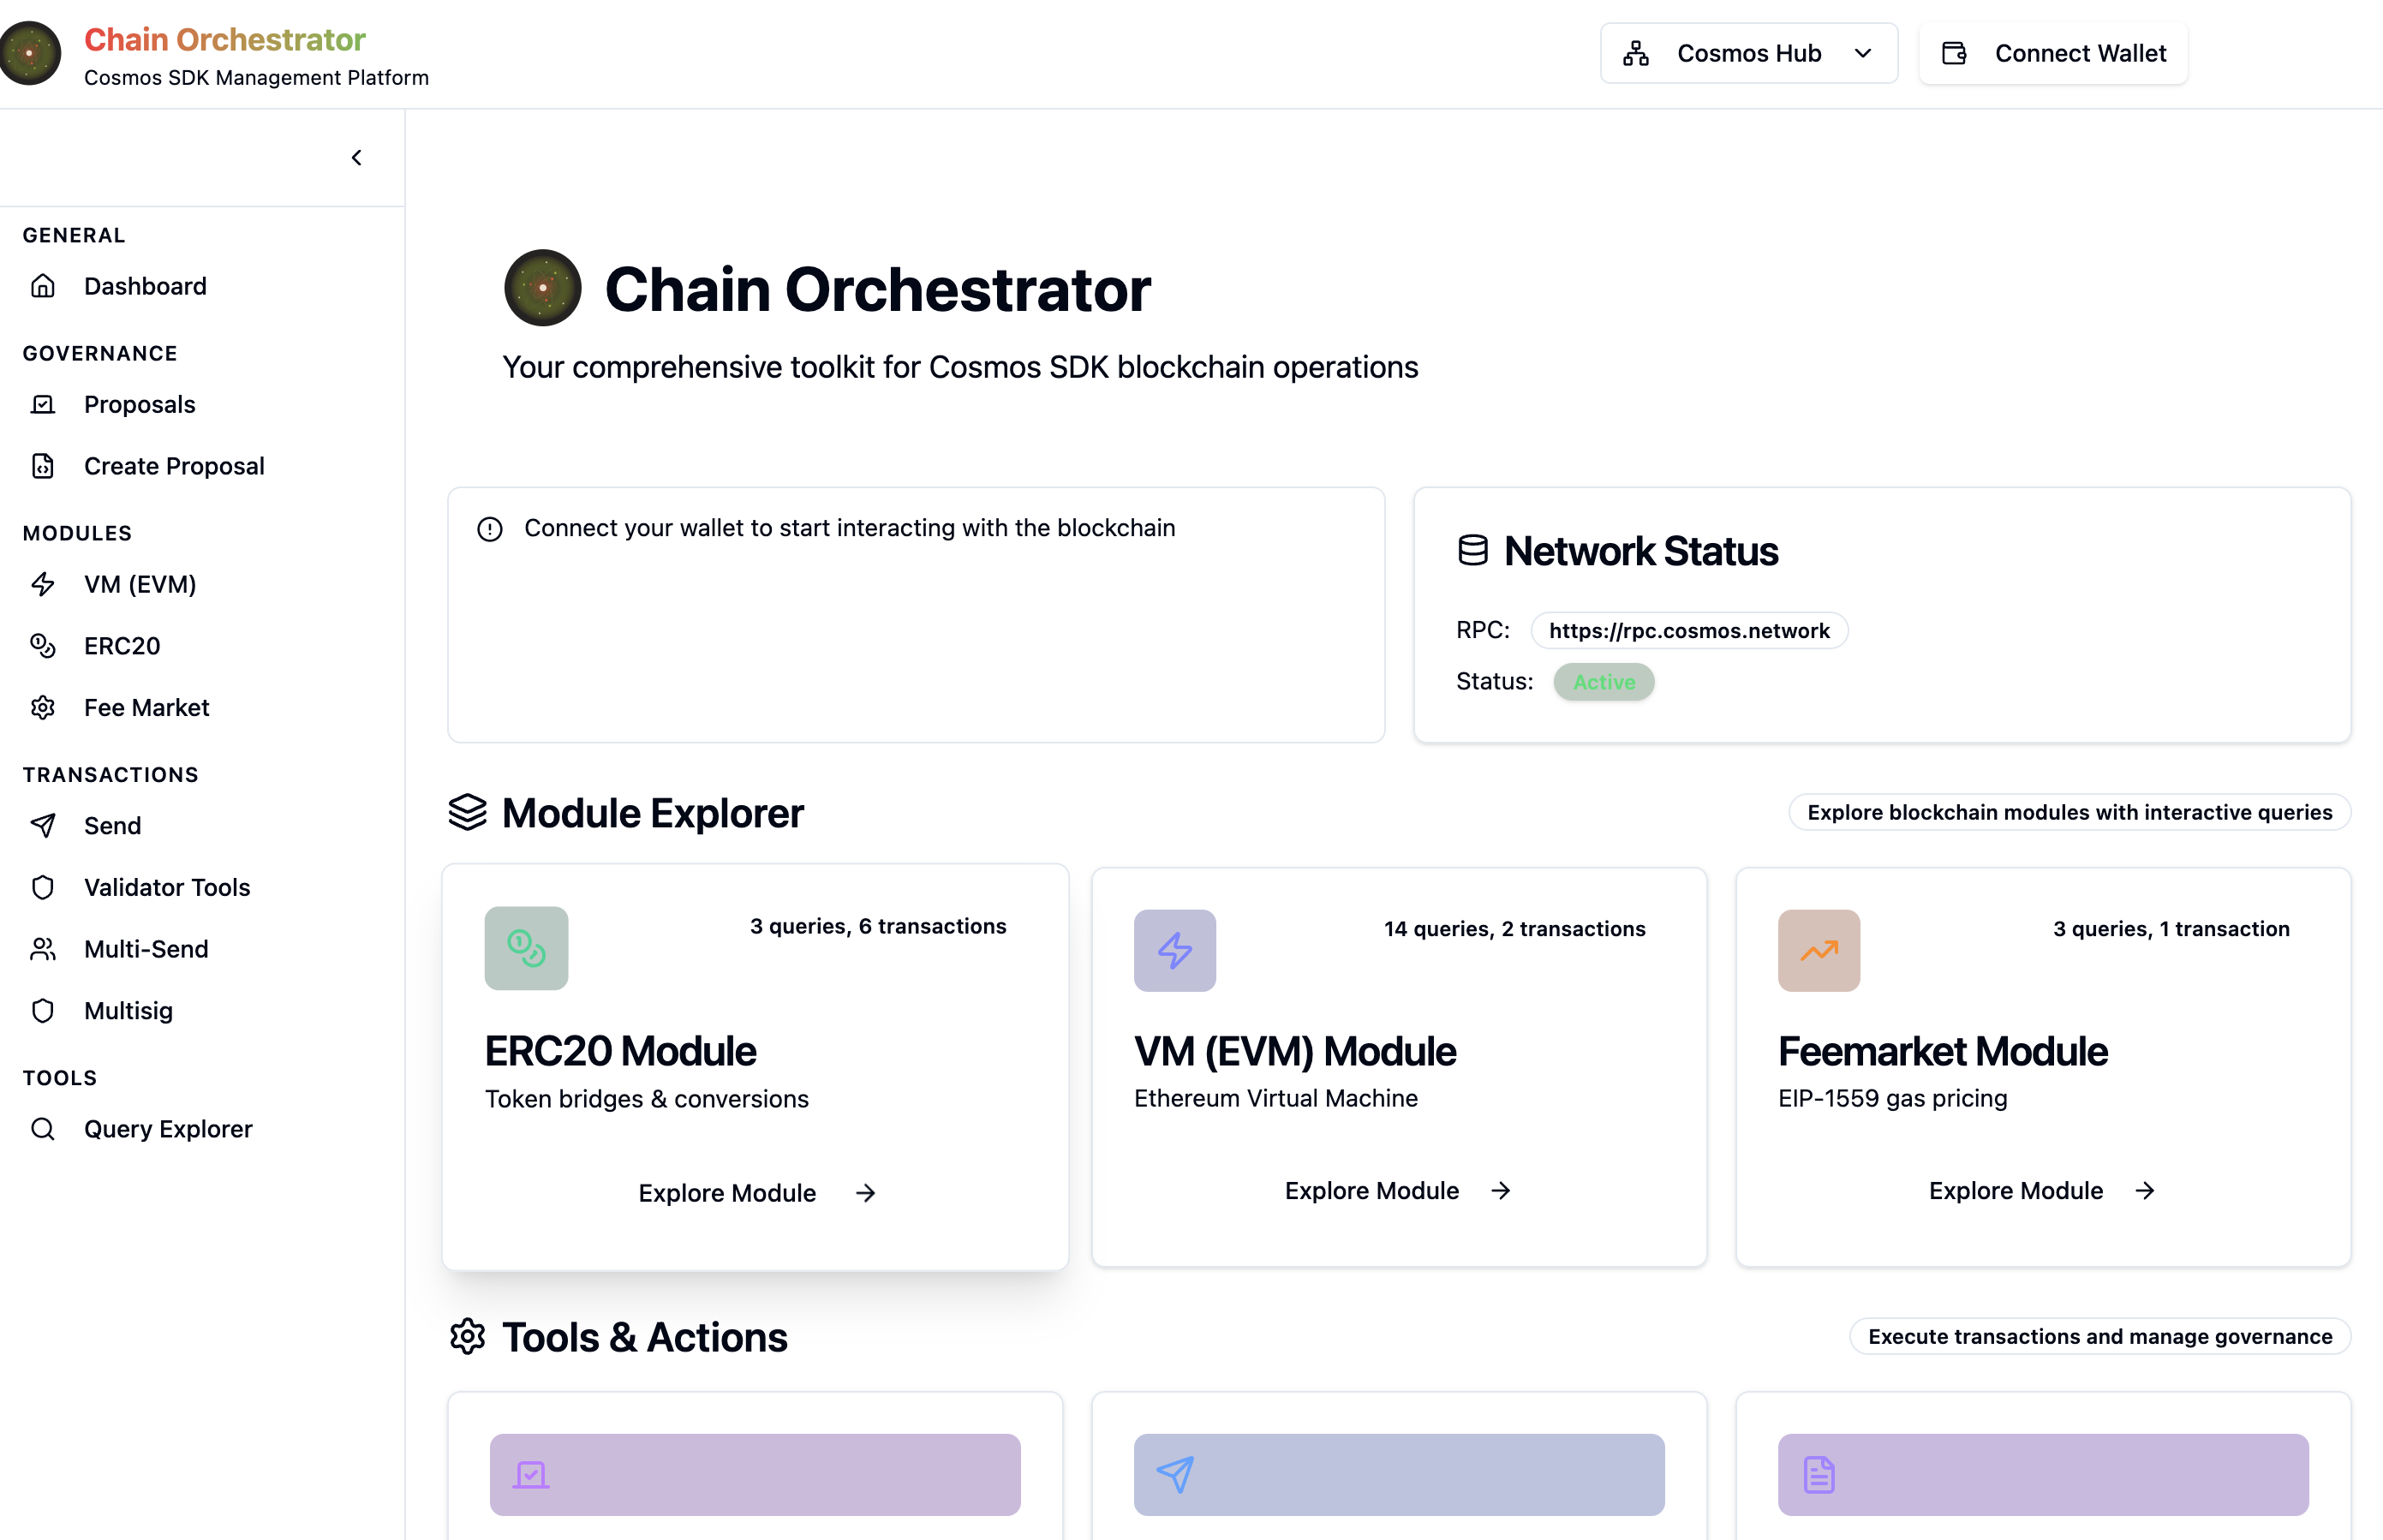2383x1540 pixels.
Task: Select the VM (EVM) lightning icon in sidebar
Action: [44, 584]
